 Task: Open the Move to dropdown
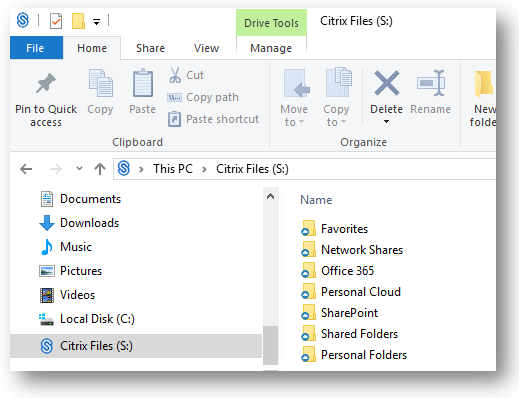pyautogui.click(x=294, y=115)
